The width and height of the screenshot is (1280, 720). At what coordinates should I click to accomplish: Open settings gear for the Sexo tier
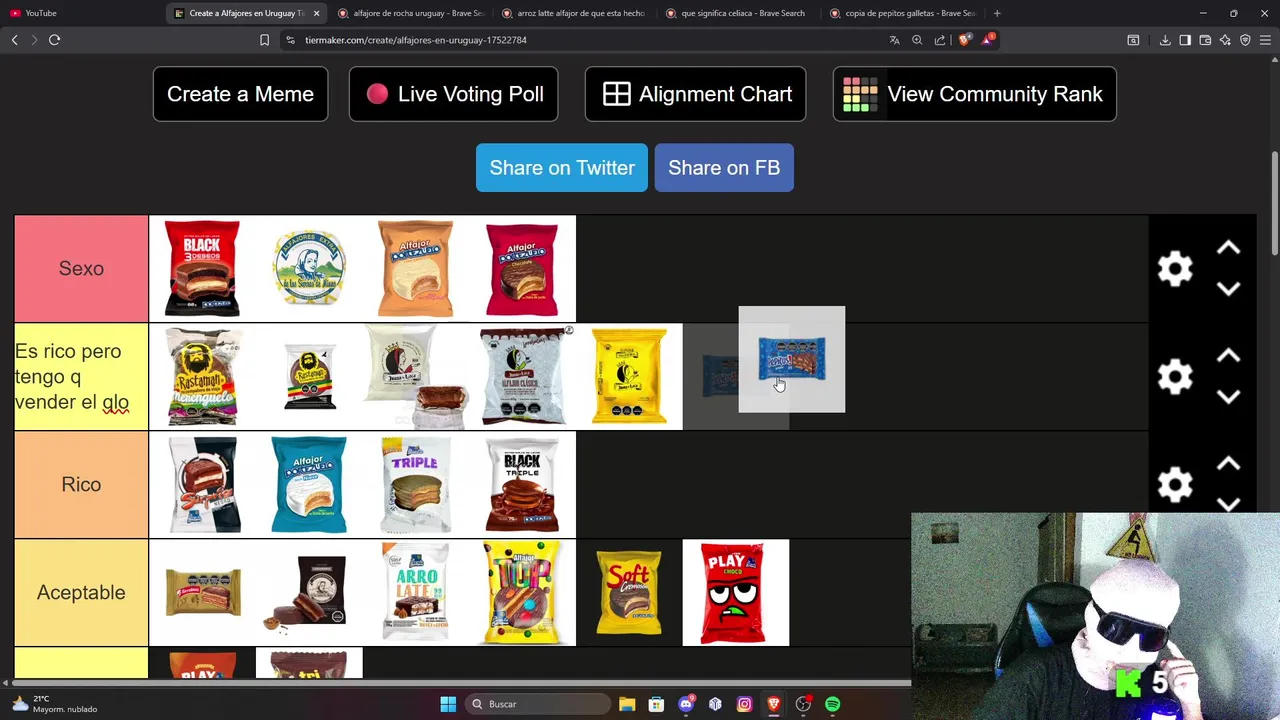1175,269
